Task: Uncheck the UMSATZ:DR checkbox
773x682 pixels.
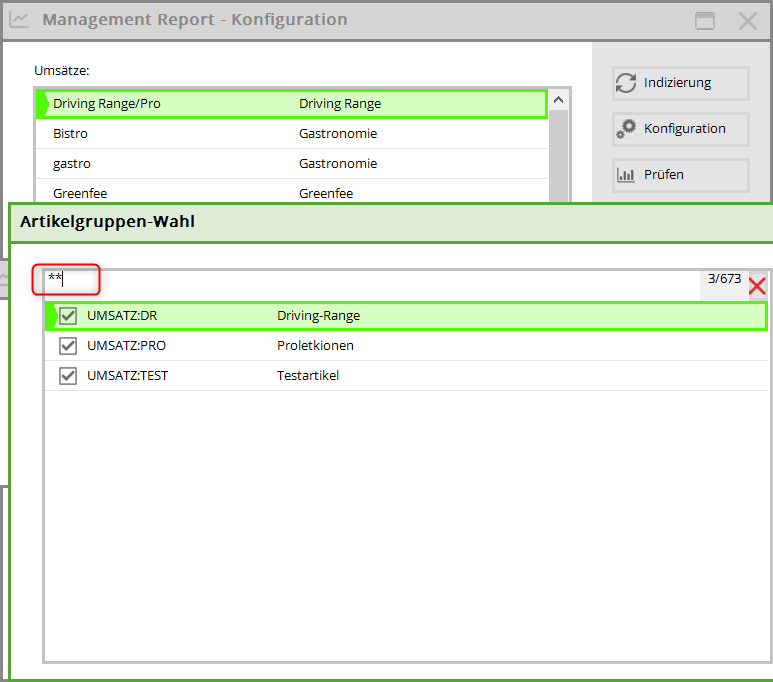Action: point(68,316)
